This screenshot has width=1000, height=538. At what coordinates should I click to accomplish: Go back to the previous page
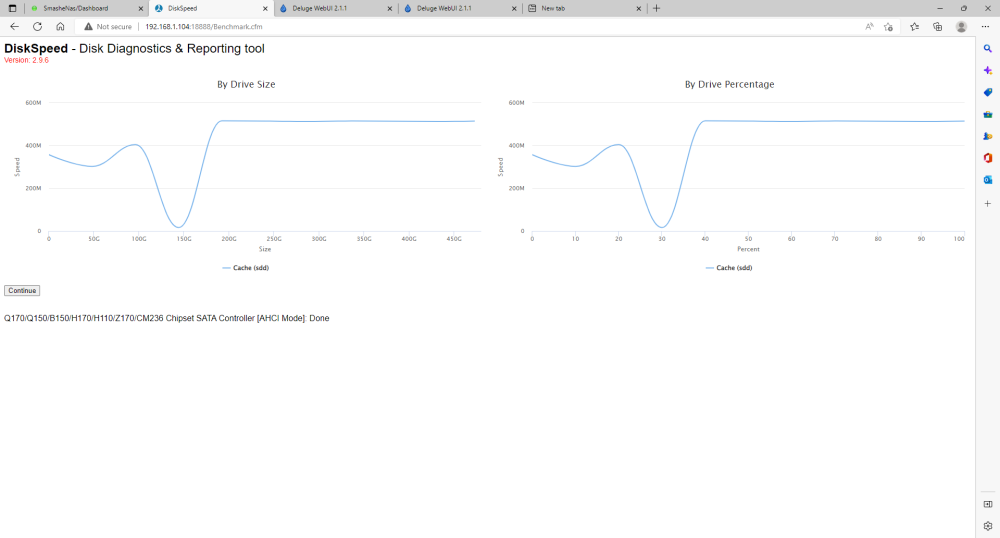pyautogui.click(x=15, y=27)
